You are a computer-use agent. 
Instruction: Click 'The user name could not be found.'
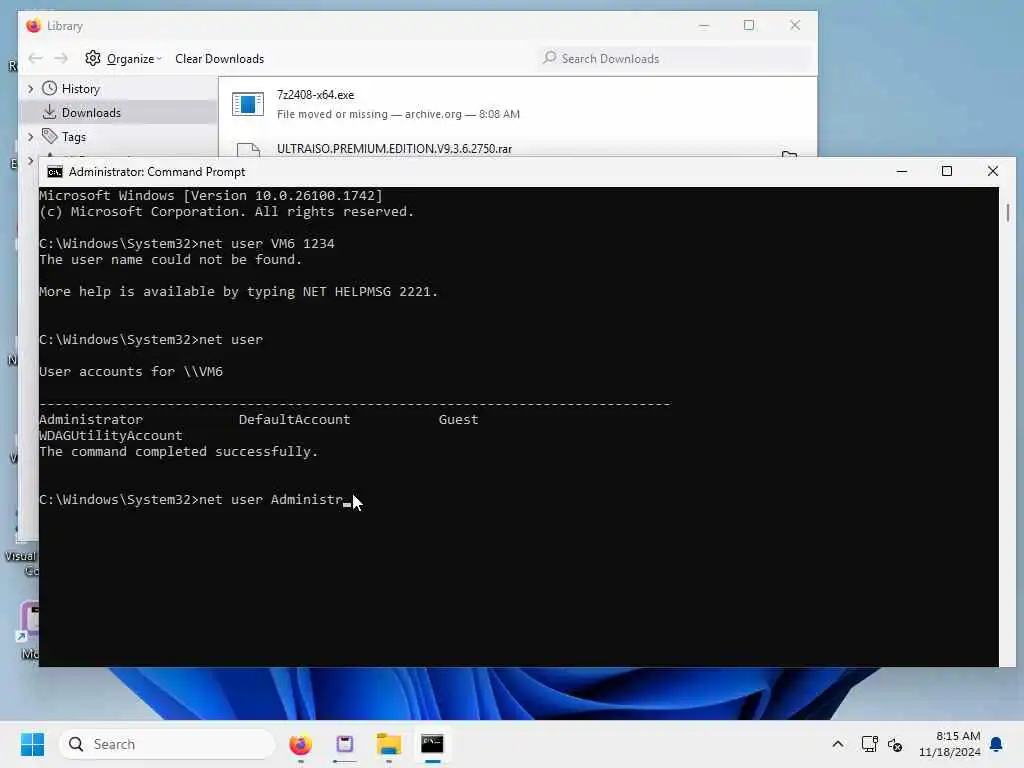point(170,259)
